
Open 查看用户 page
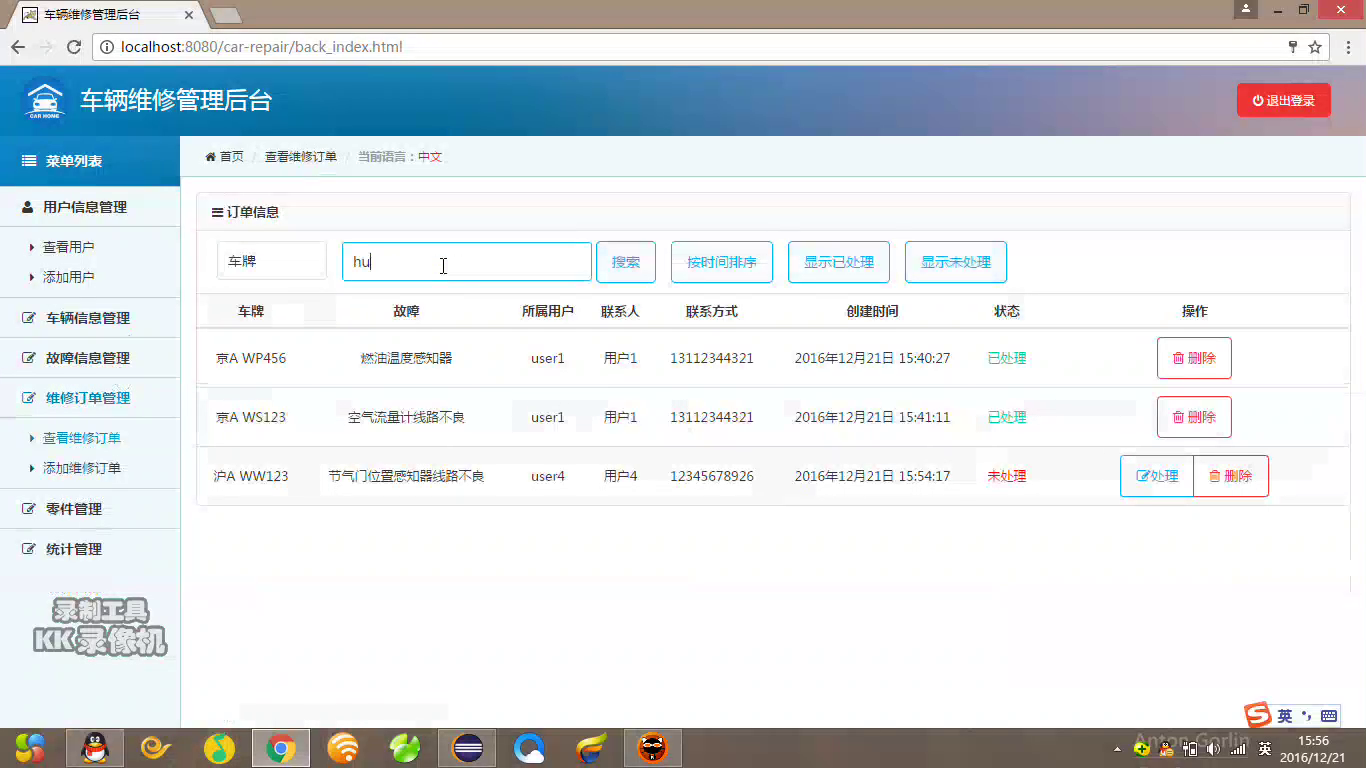[x=68, y=247]
